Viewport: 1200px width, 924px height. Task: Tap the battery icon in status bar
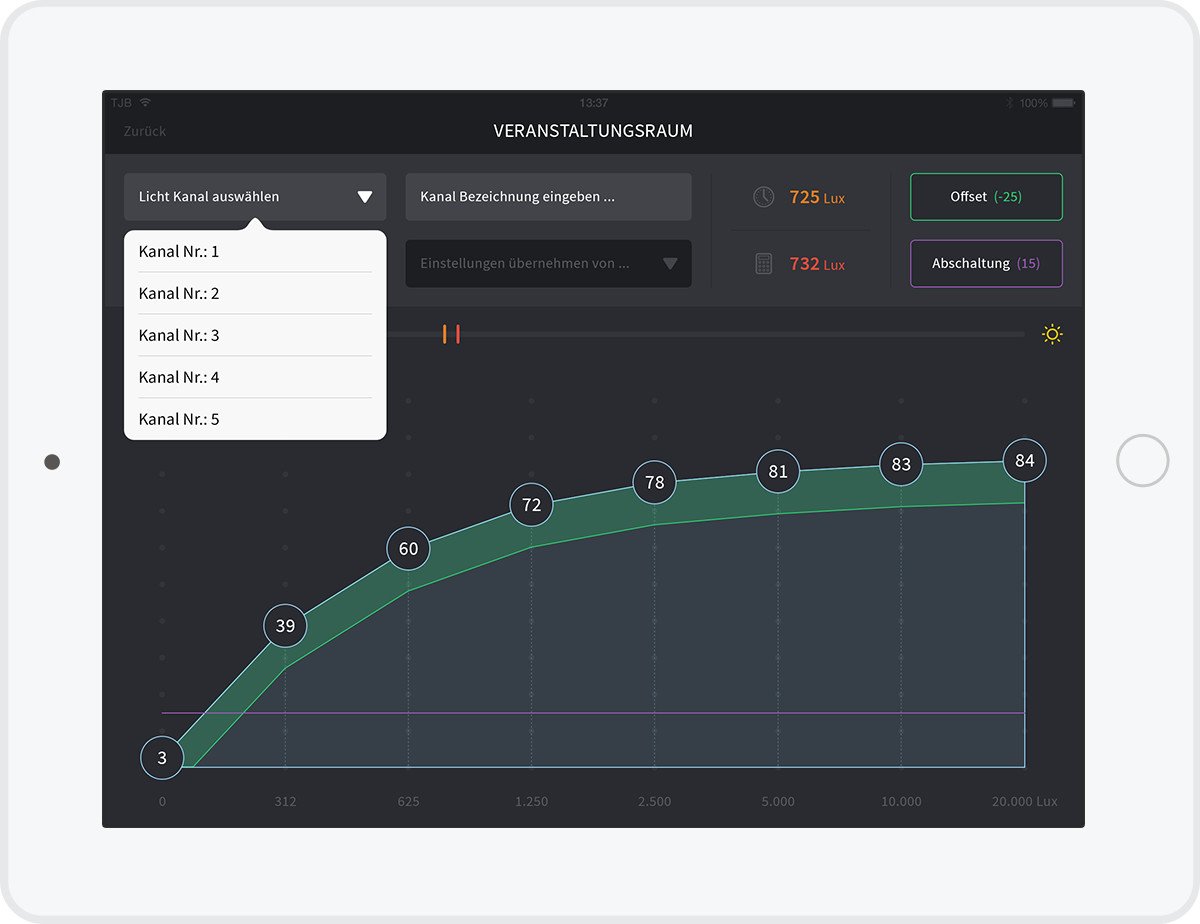pyautogui.click(x=1063, y=103)
